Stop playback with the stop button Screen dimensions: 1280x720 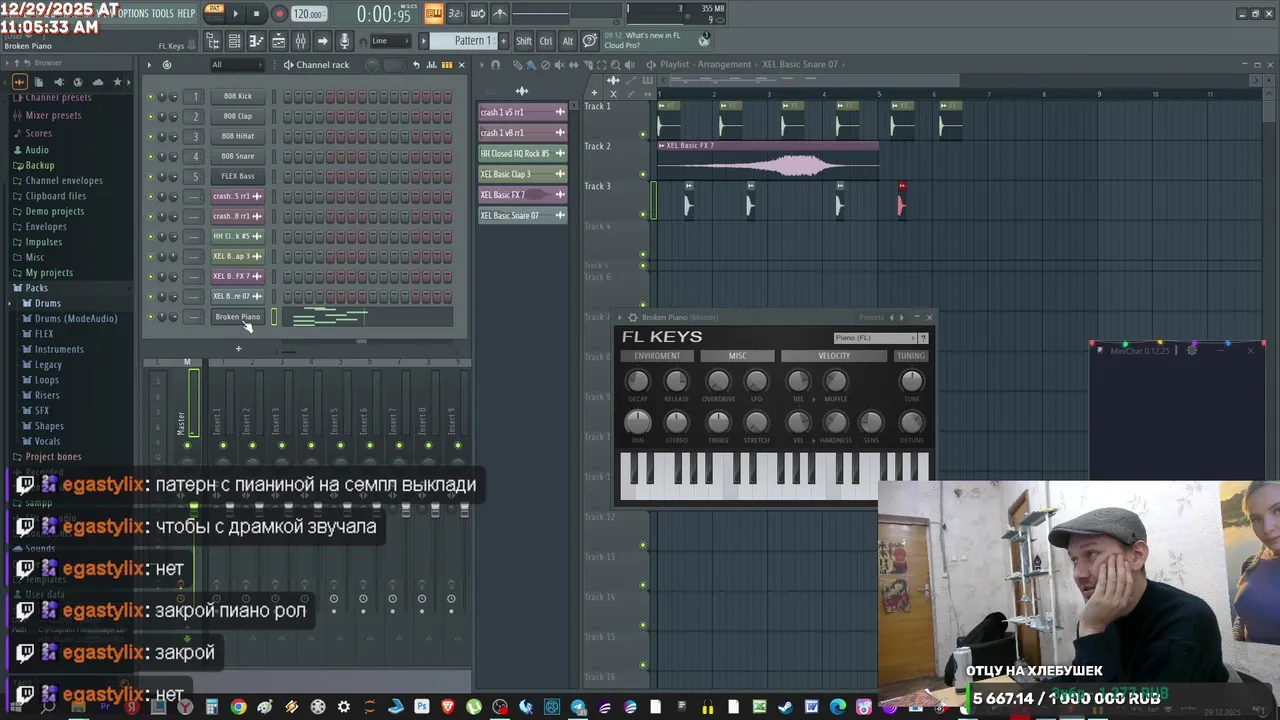[x=256, y=14]
